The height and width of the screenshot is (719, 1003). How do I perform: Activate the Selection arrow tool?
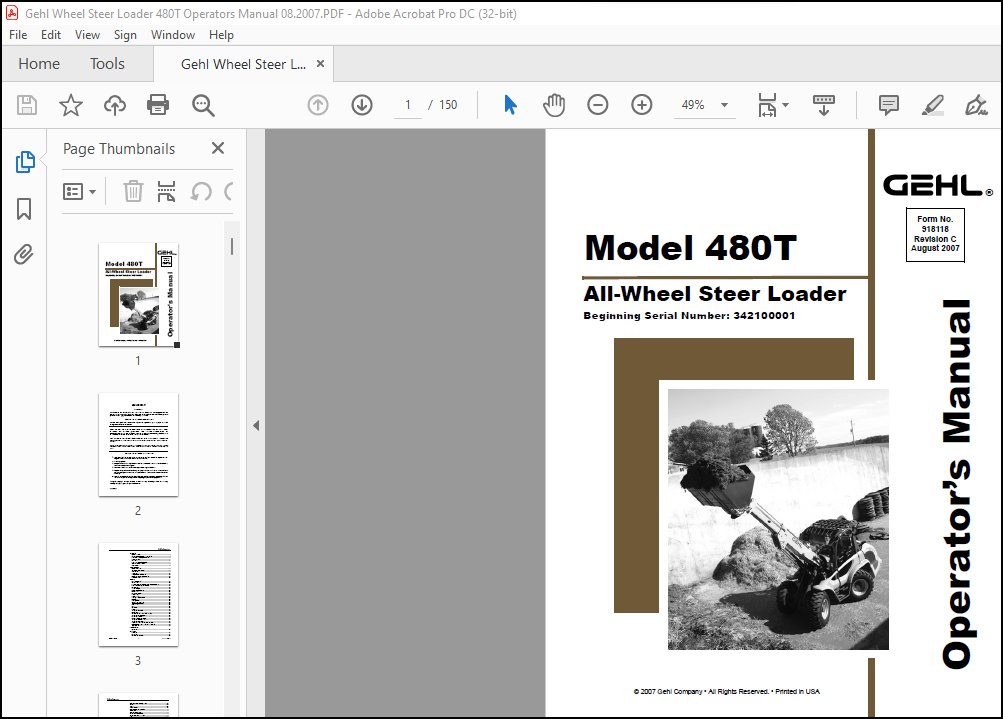[510, 105]
